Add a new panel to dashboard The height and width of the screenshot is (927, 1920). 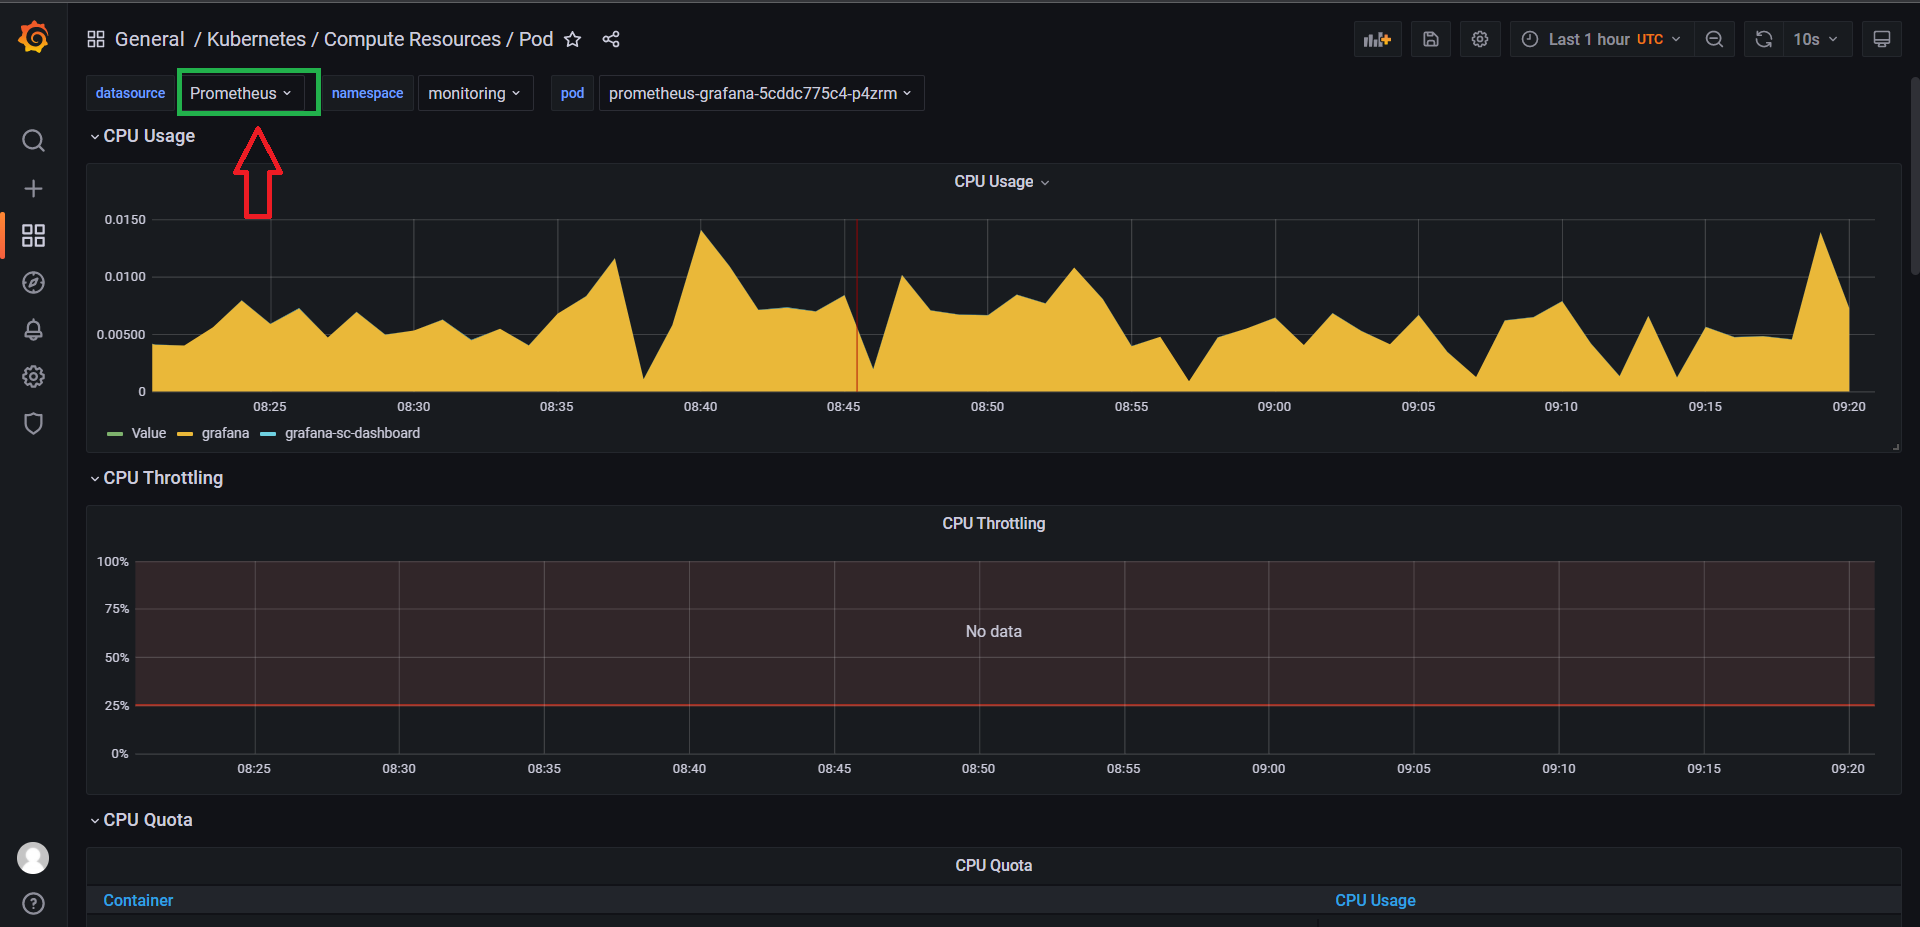[1377, 39]
